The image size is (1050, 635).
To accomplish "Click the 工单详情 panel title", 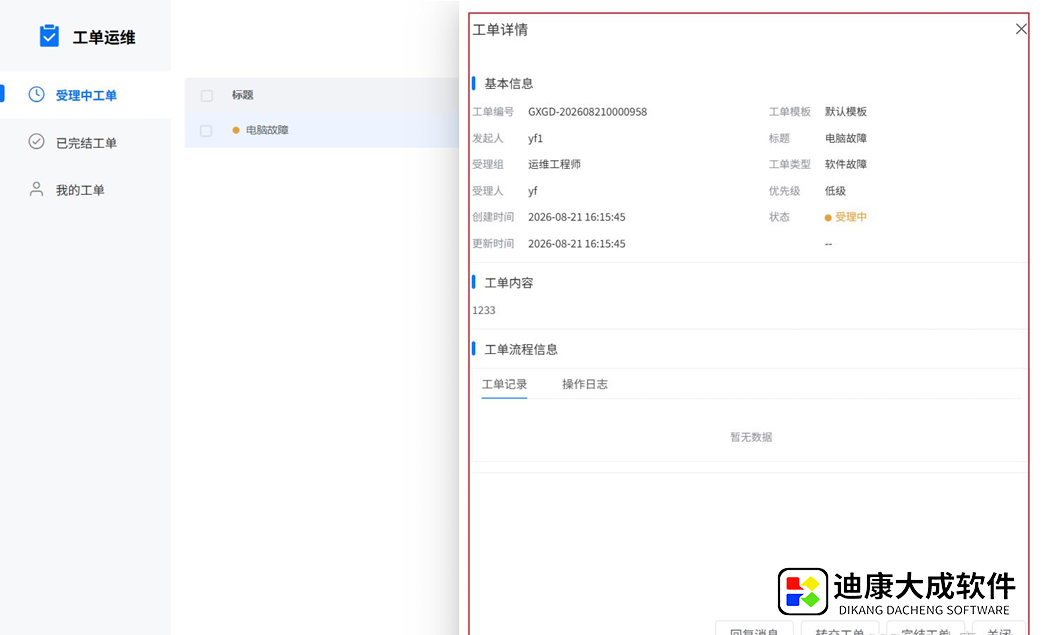I will tap(500, 29).
